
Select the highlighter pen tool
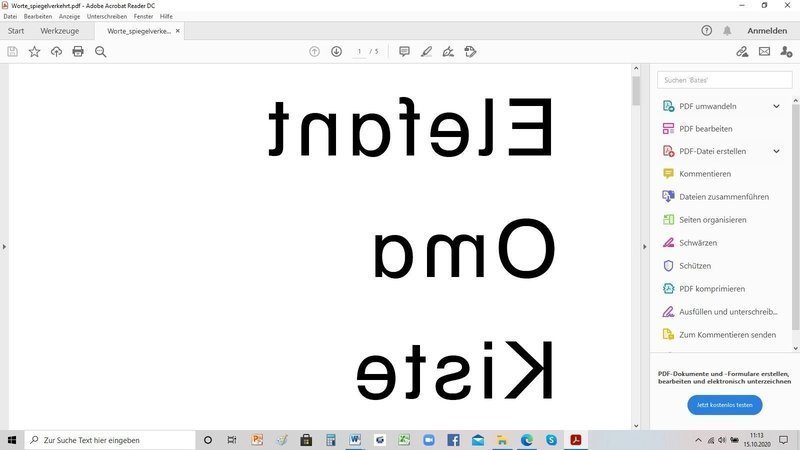pos(426,51)
